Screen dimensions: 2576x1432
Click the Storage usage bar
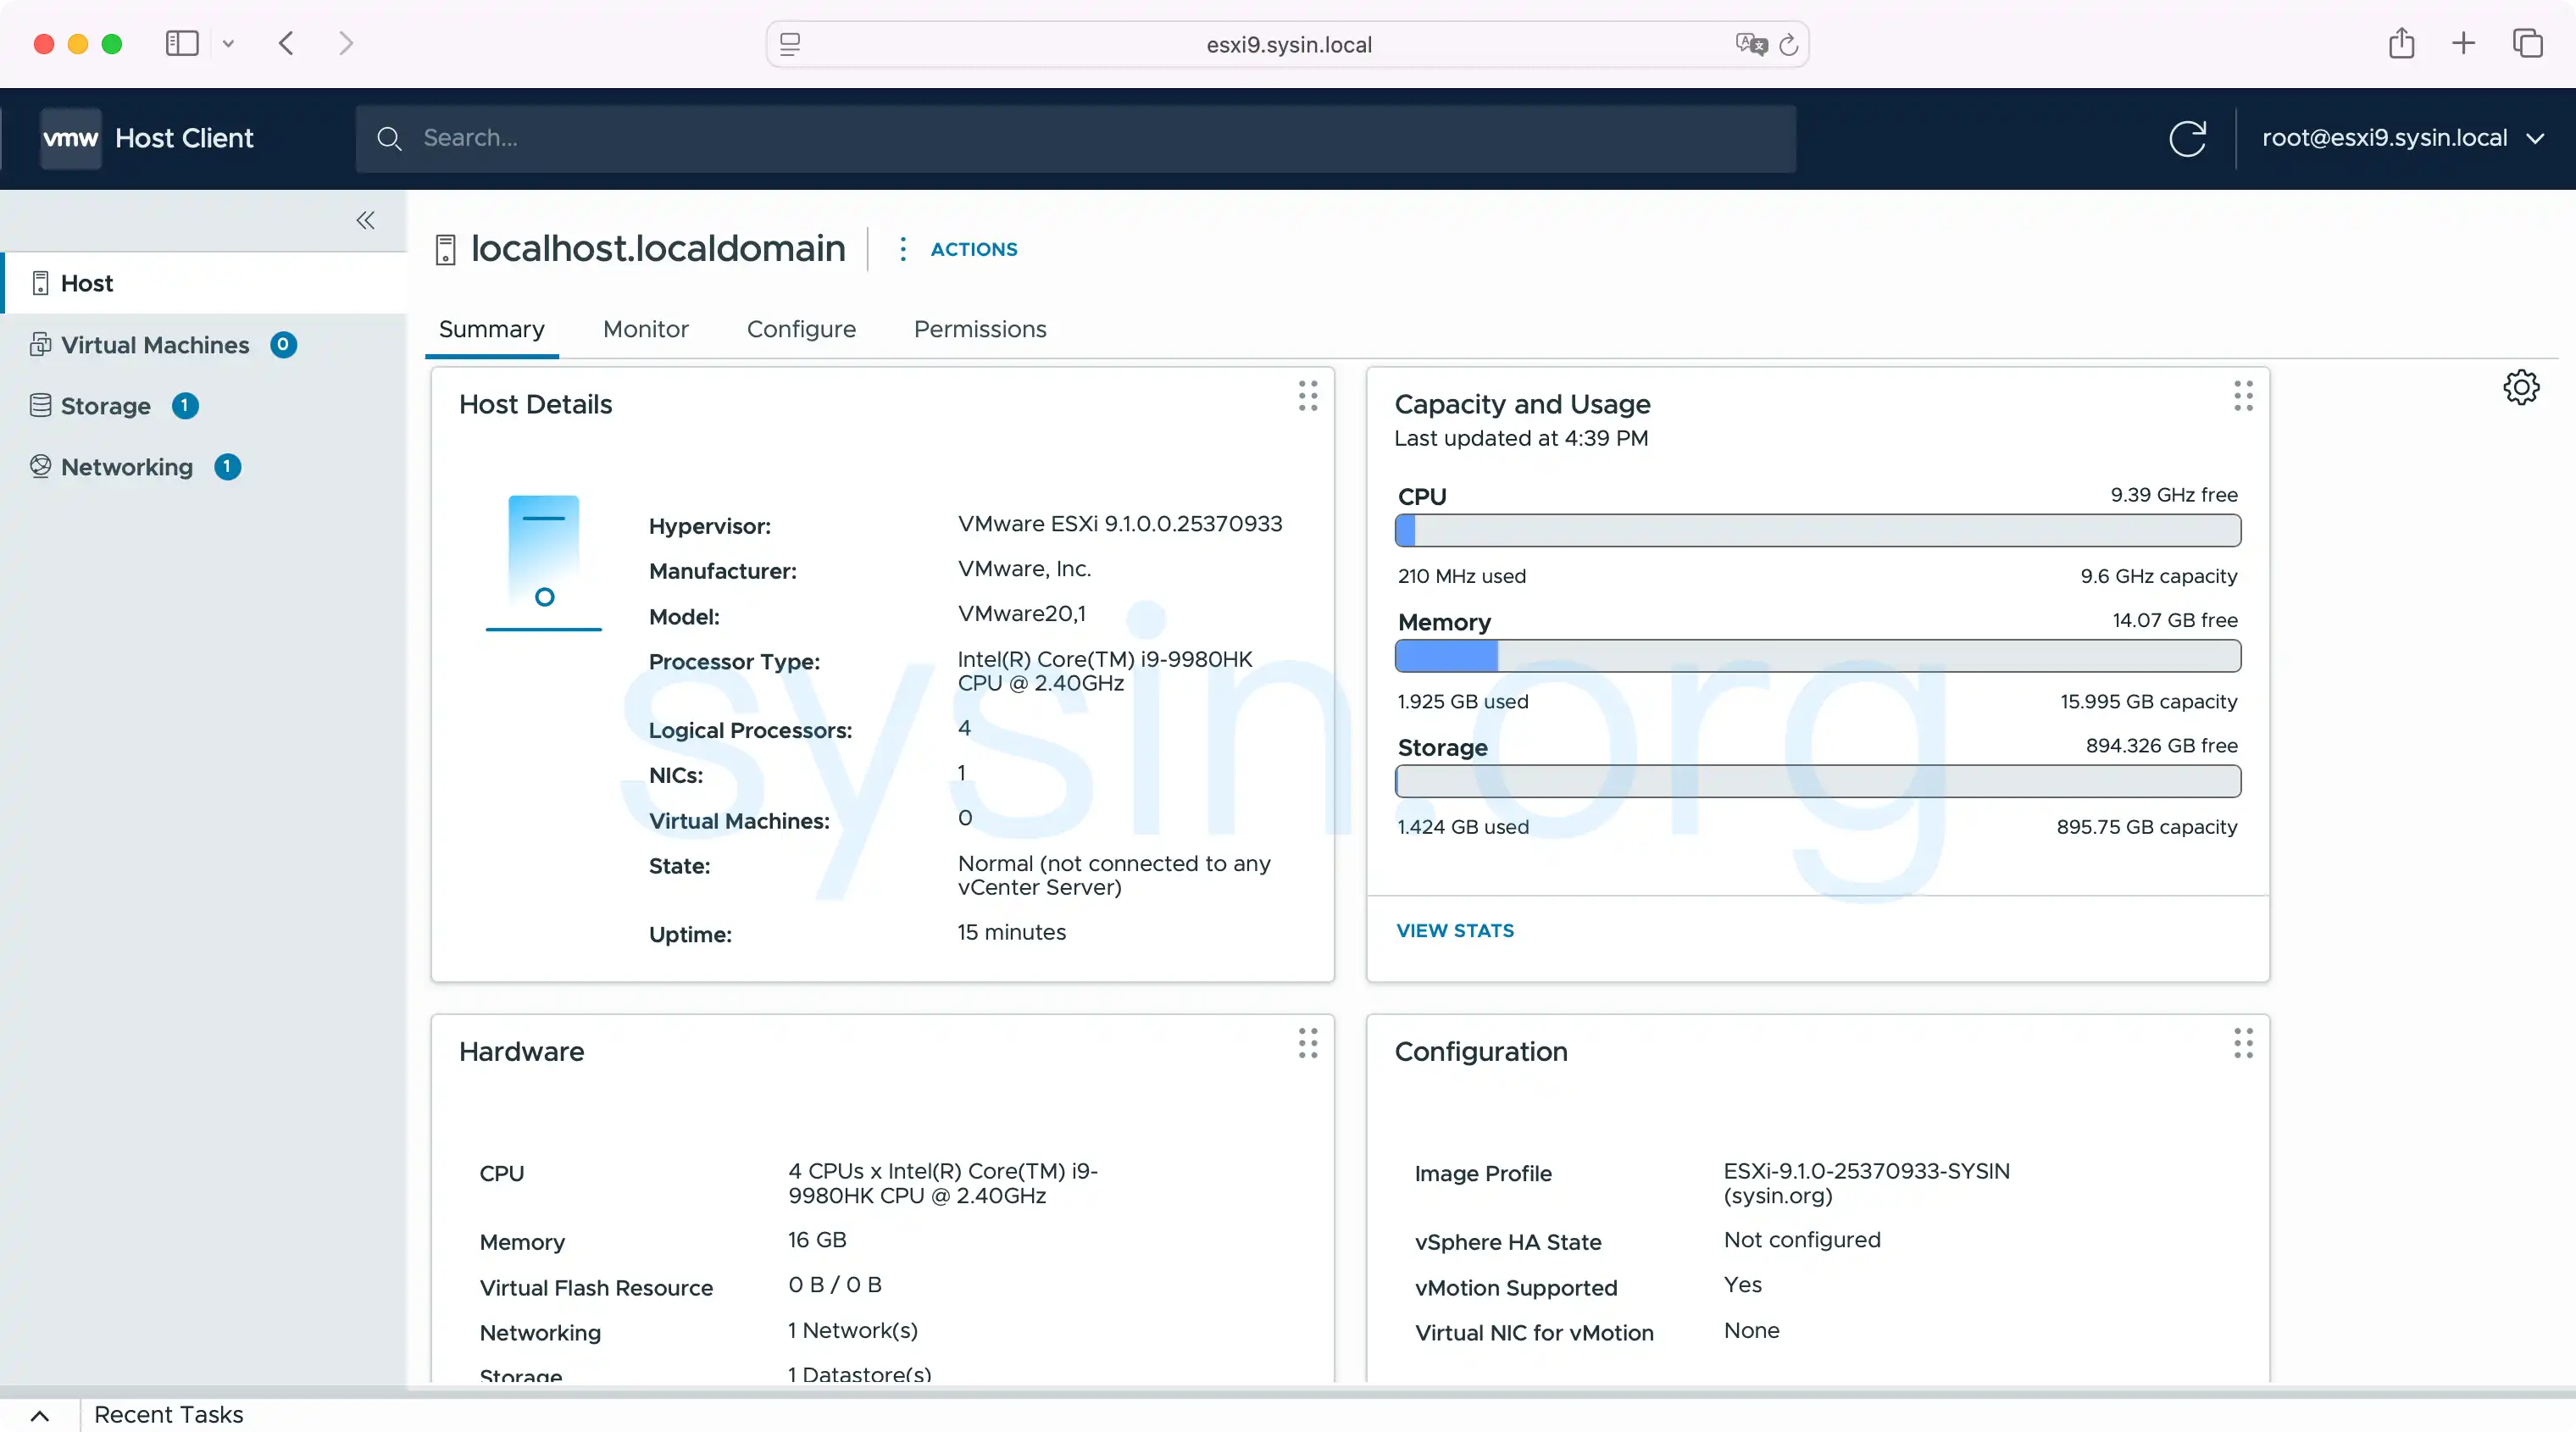pos(1818,781)
